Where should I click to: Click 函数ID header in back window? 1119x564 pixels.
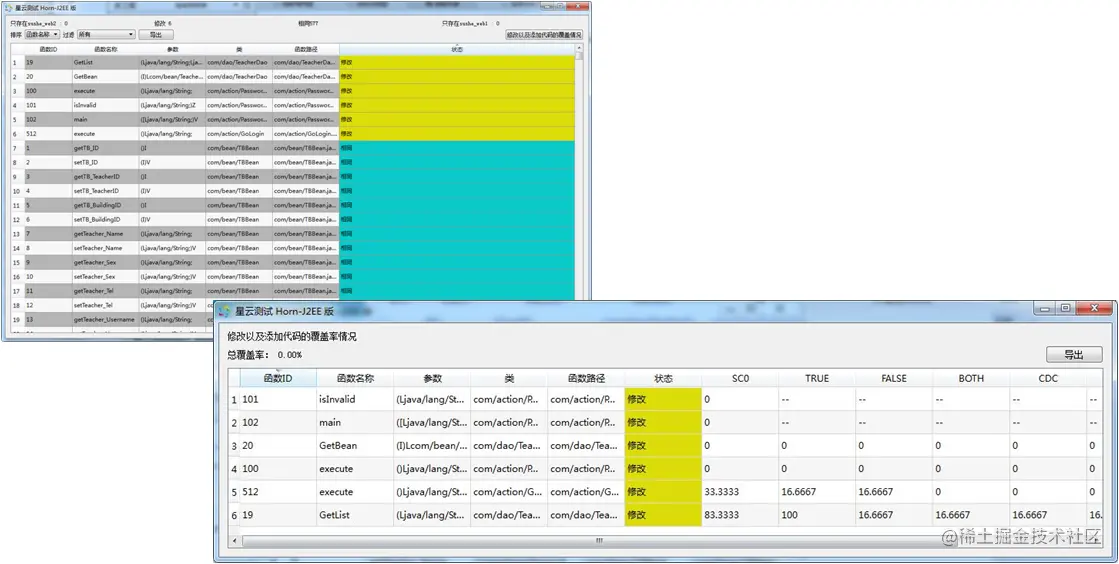(48, 49)
